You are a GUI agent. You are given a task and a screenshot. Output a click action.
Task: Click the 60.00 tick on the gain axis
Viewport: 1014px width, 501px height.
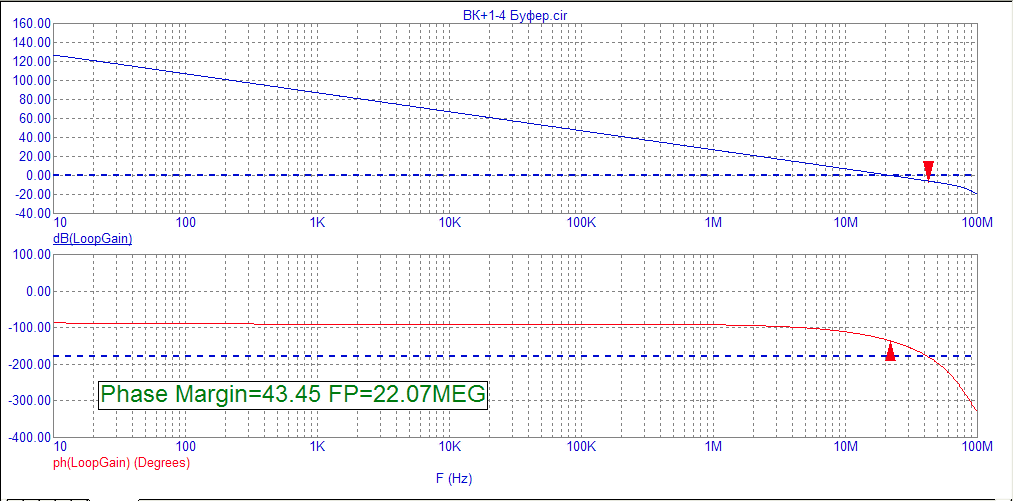pos(35,118)
